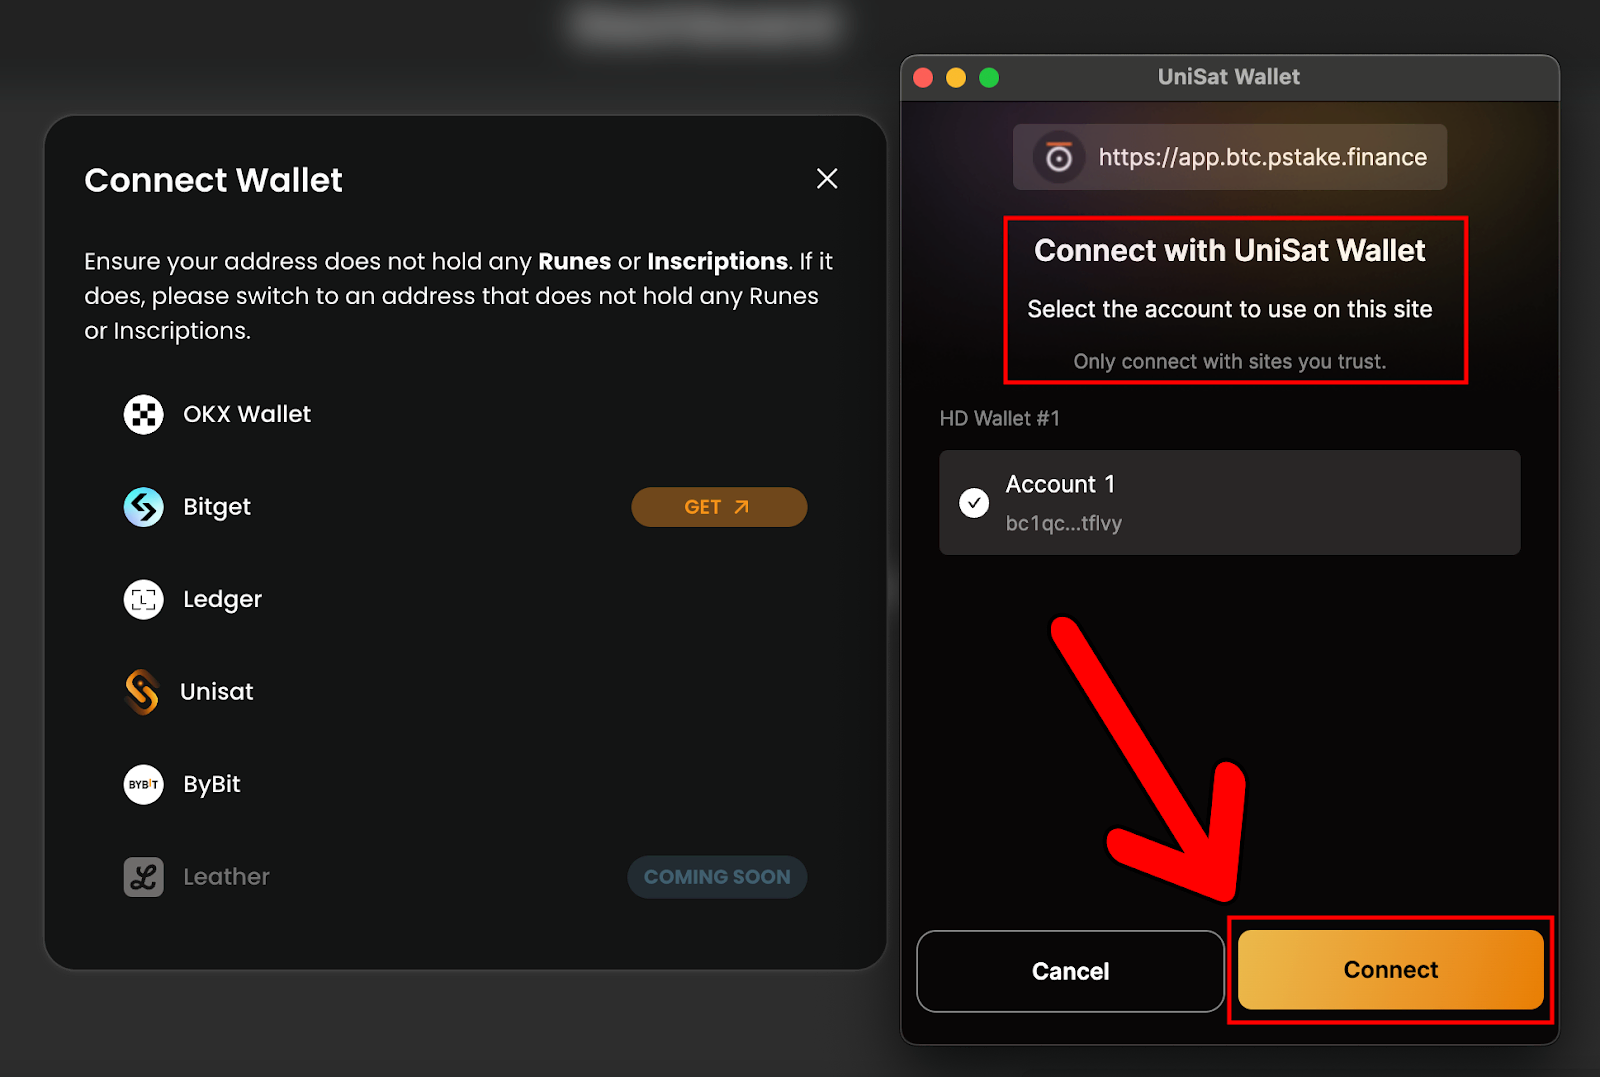
Task: Close the Connect Wallet dialog
Action: 827,179
